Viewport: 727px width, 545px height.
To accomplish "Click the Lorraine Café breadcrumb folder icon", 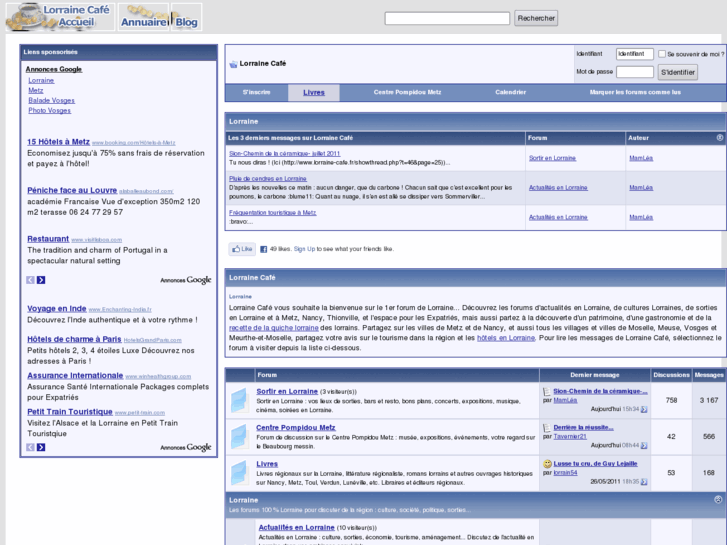I will tap(233, 64).
